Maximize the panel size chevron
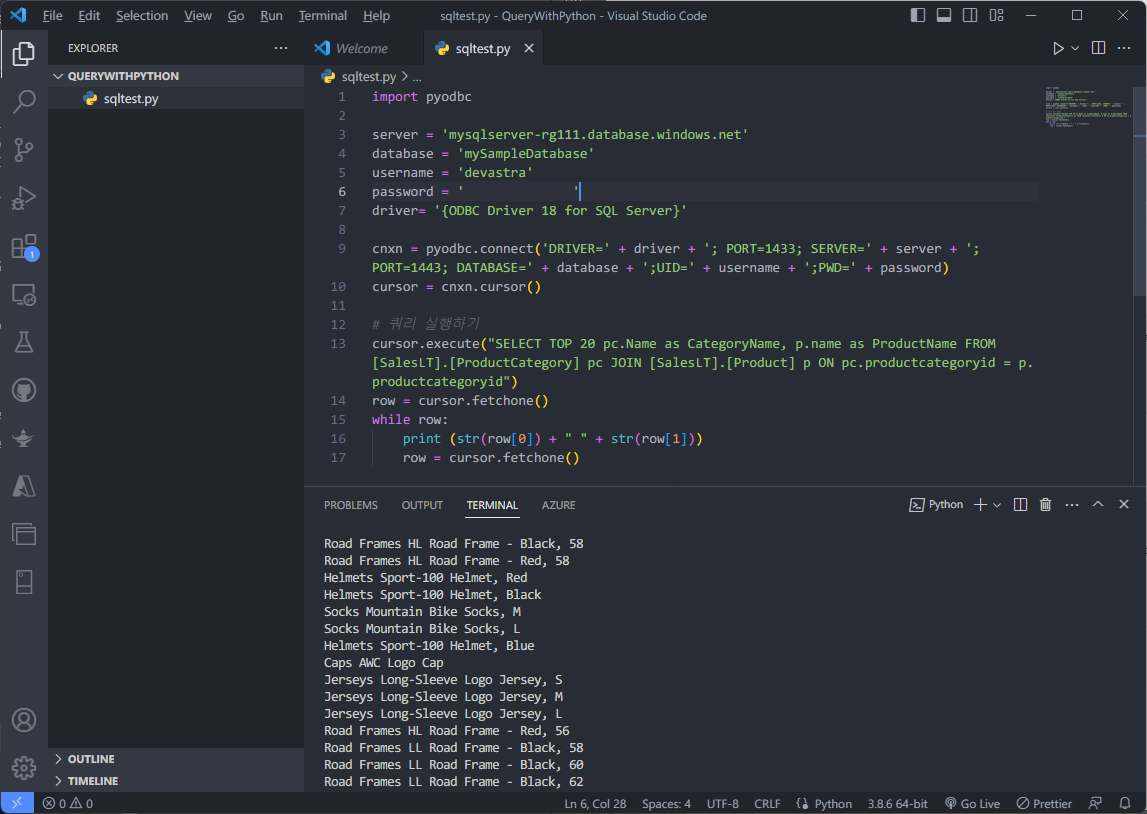The height and width of the screenshot is (814, 1147). pos(1098,505)
